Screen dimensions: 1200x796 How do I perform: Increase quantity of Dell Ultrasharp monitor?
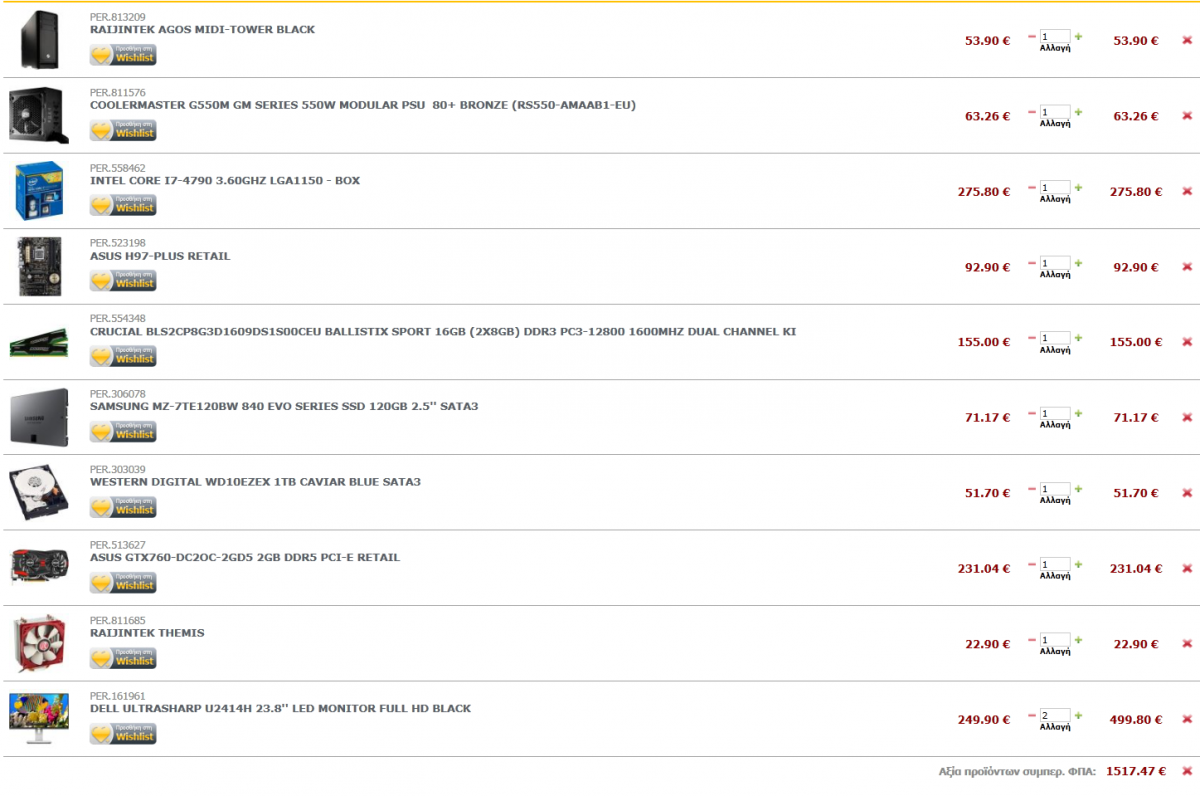click(1078, 715)
